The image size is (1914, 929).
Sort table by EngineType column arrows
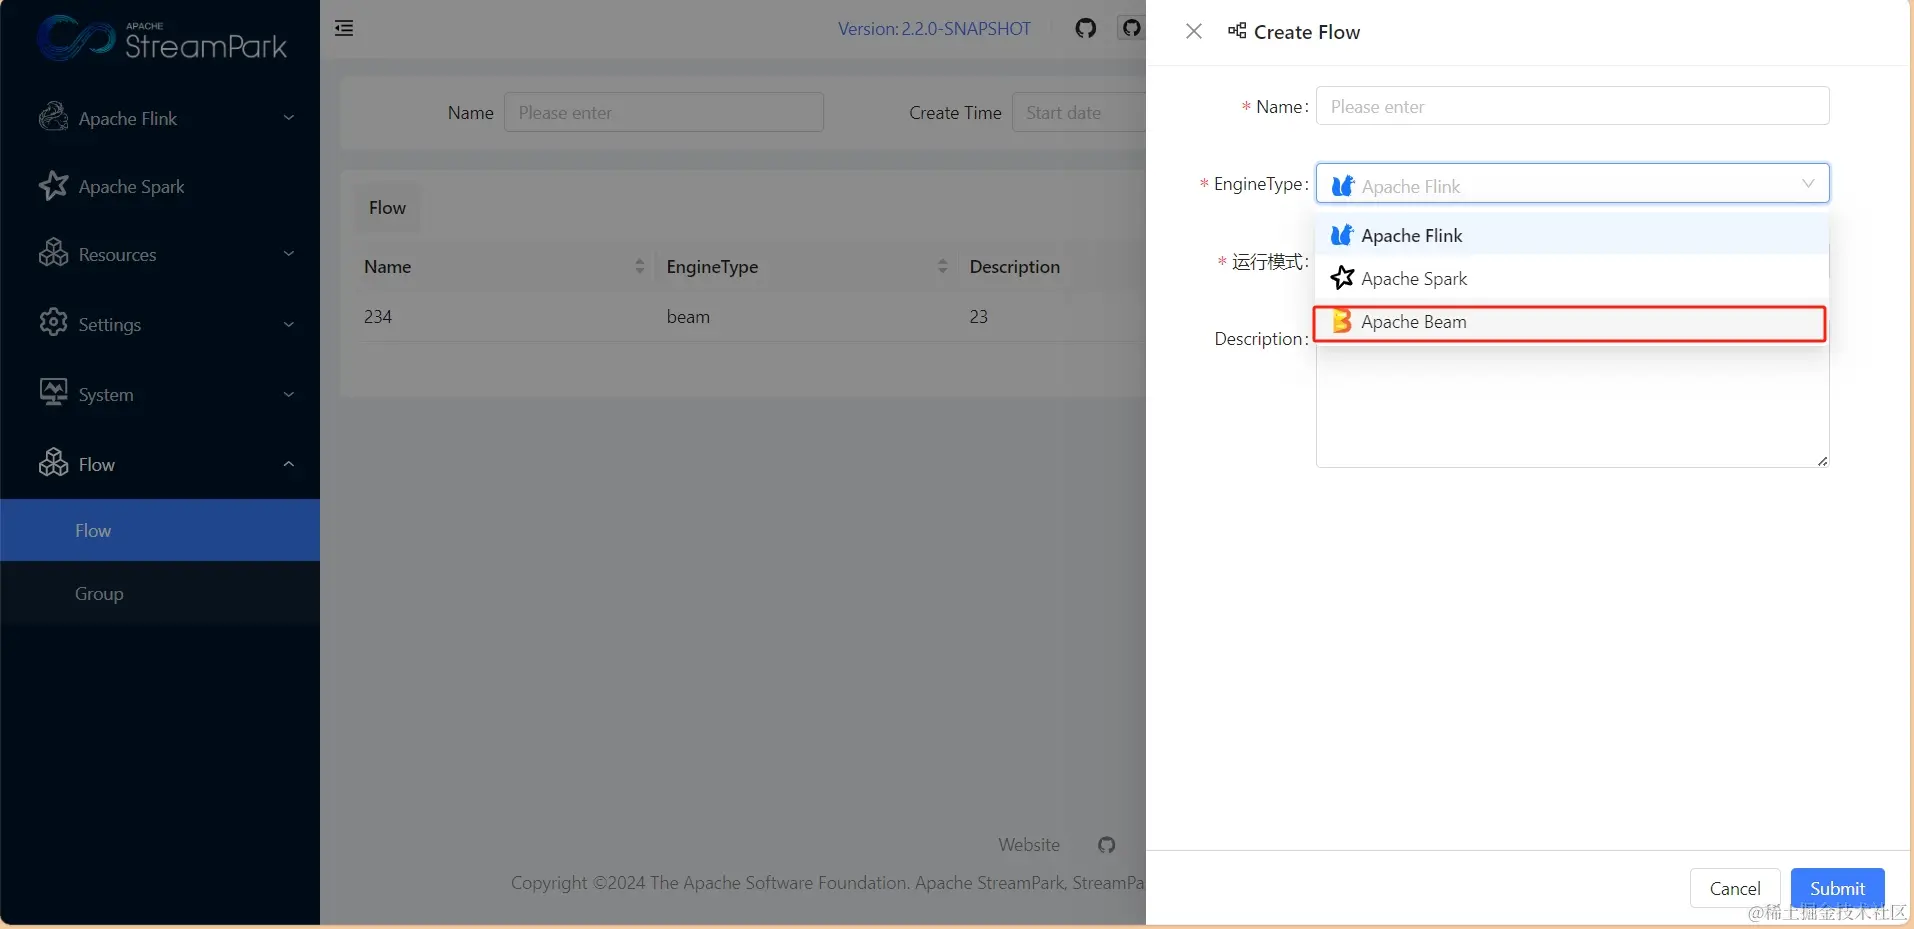click(x=942, y=266)
